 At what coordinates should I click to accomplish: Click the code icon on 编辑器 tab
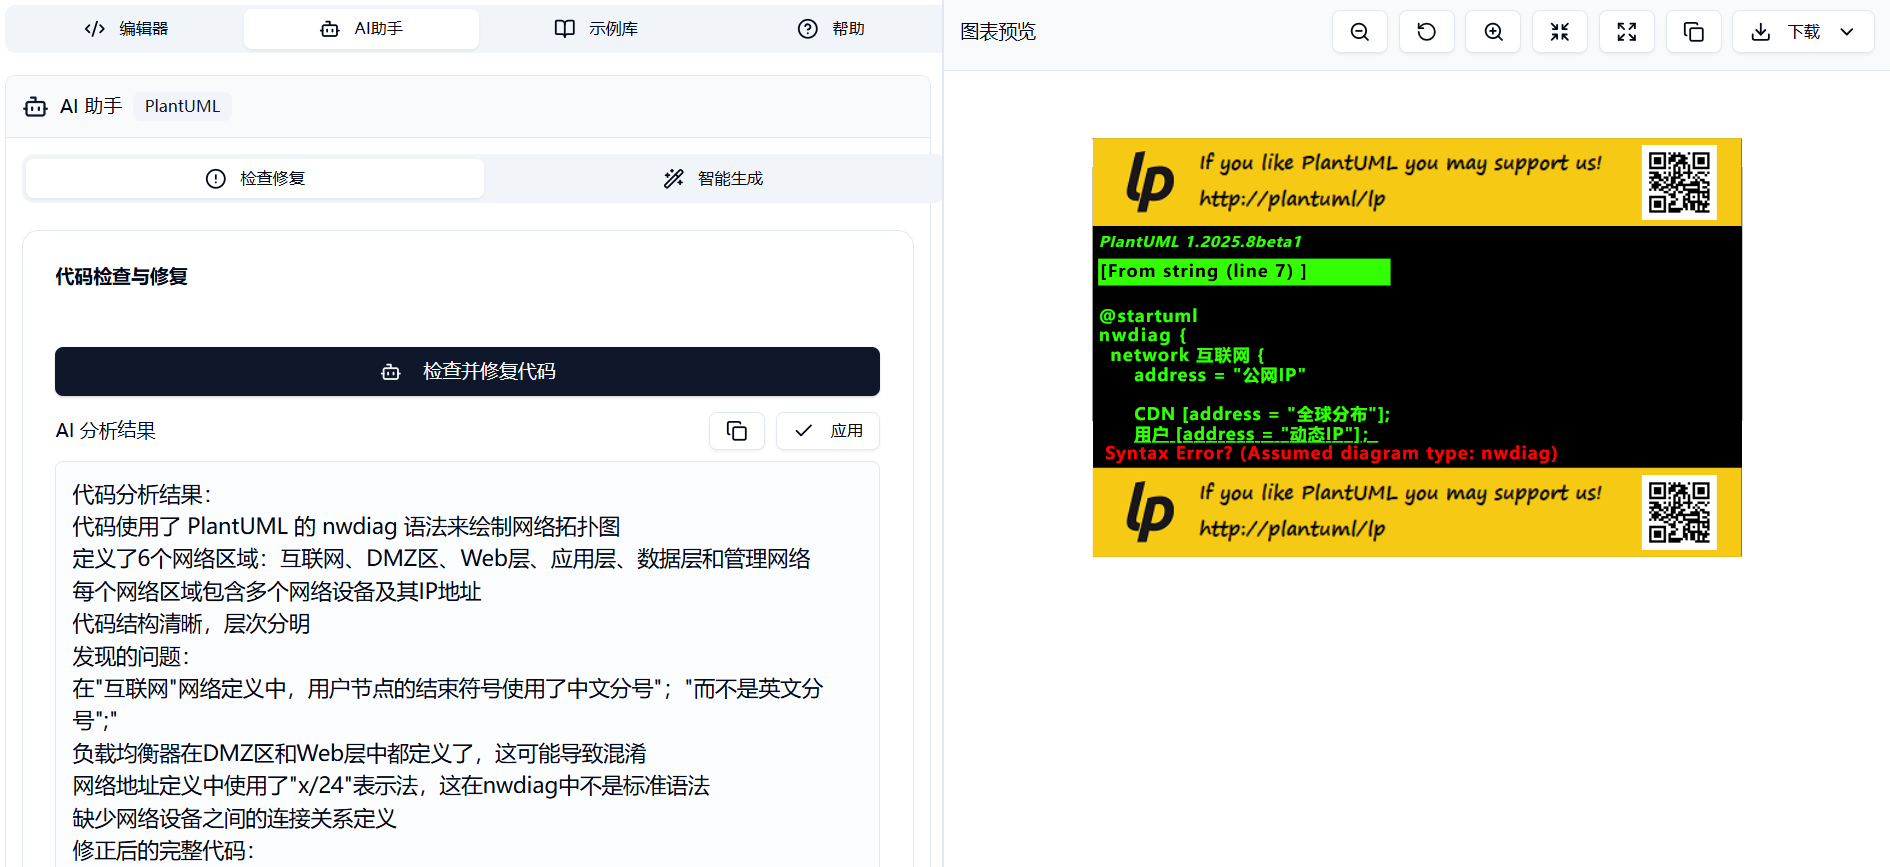click(x=95, y=29)
